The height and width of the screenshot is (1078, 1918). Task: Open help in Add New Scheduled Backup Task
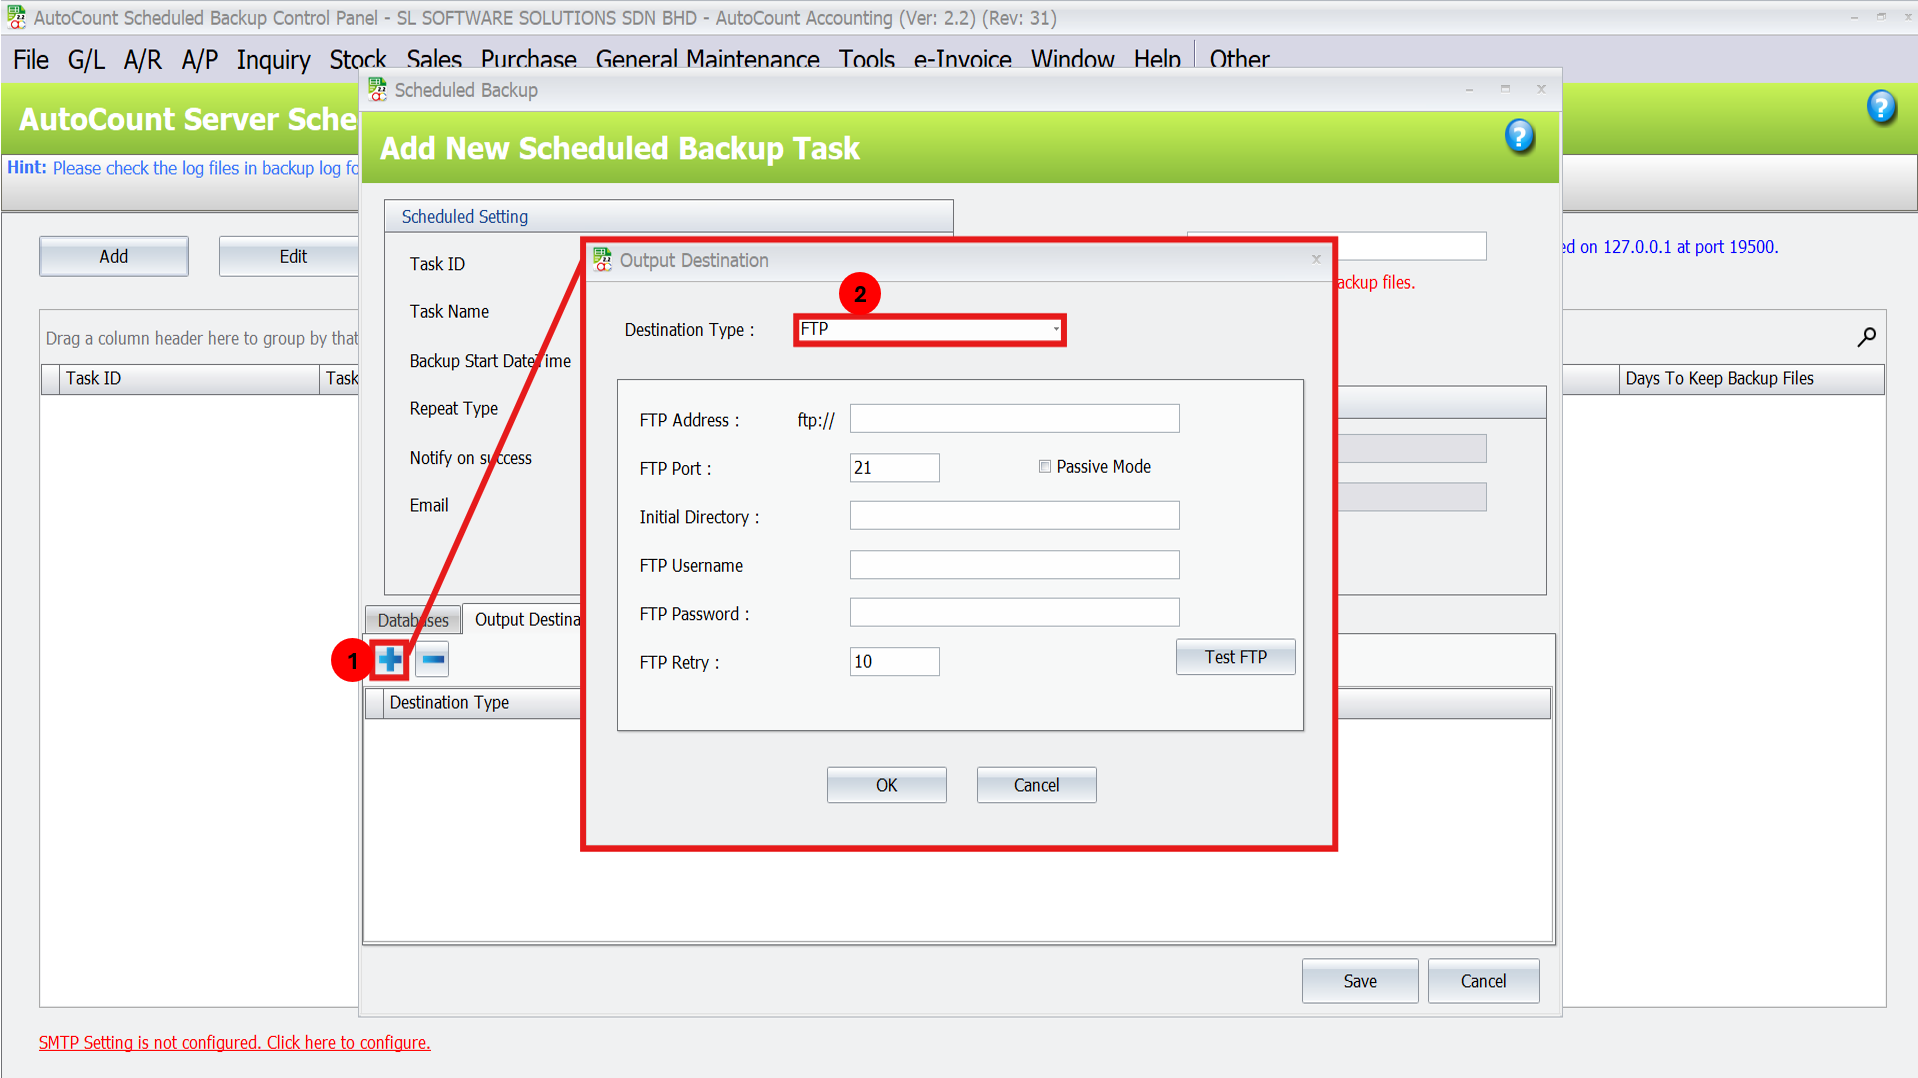1518,136
